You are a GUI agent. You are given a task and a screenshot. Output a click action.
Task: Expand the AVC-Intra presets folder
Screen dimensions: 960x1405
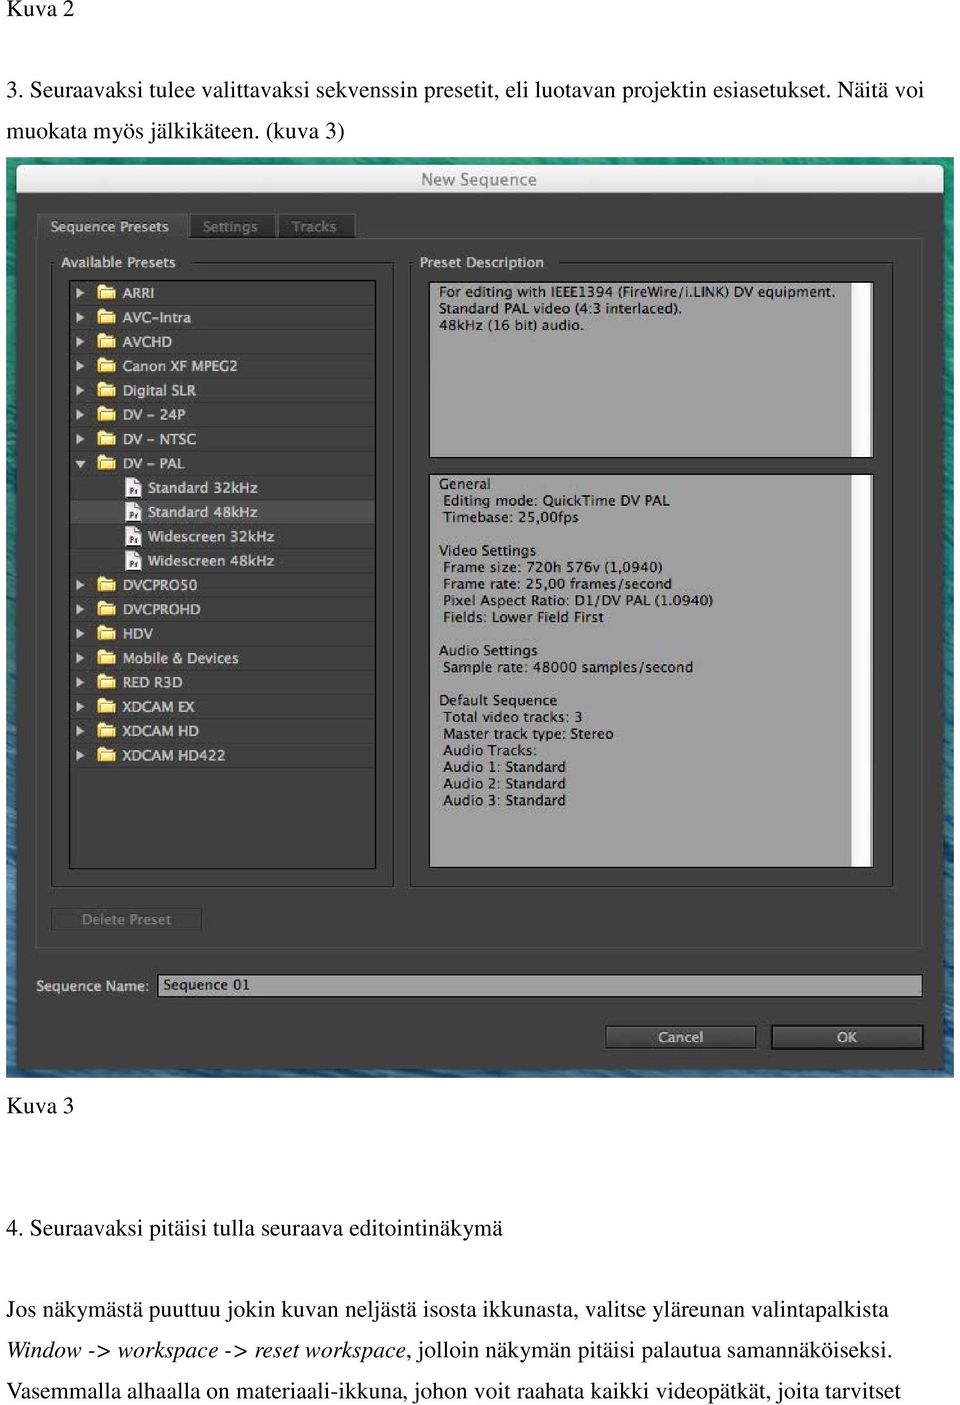pyautogui.click(x=80, y=317)
